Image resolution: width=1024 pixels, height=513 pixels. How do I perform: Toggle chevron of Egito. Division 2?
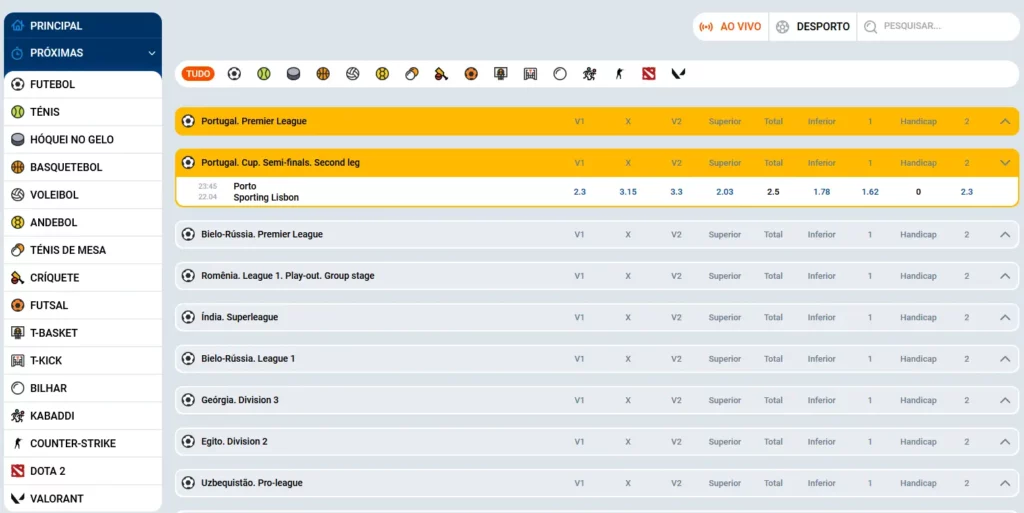pos(1005,441)
